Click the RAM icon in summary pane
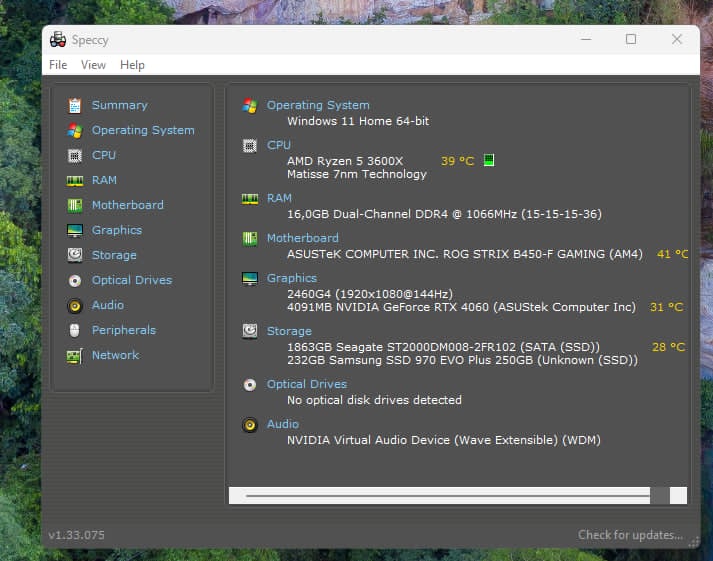 [250, 199]
